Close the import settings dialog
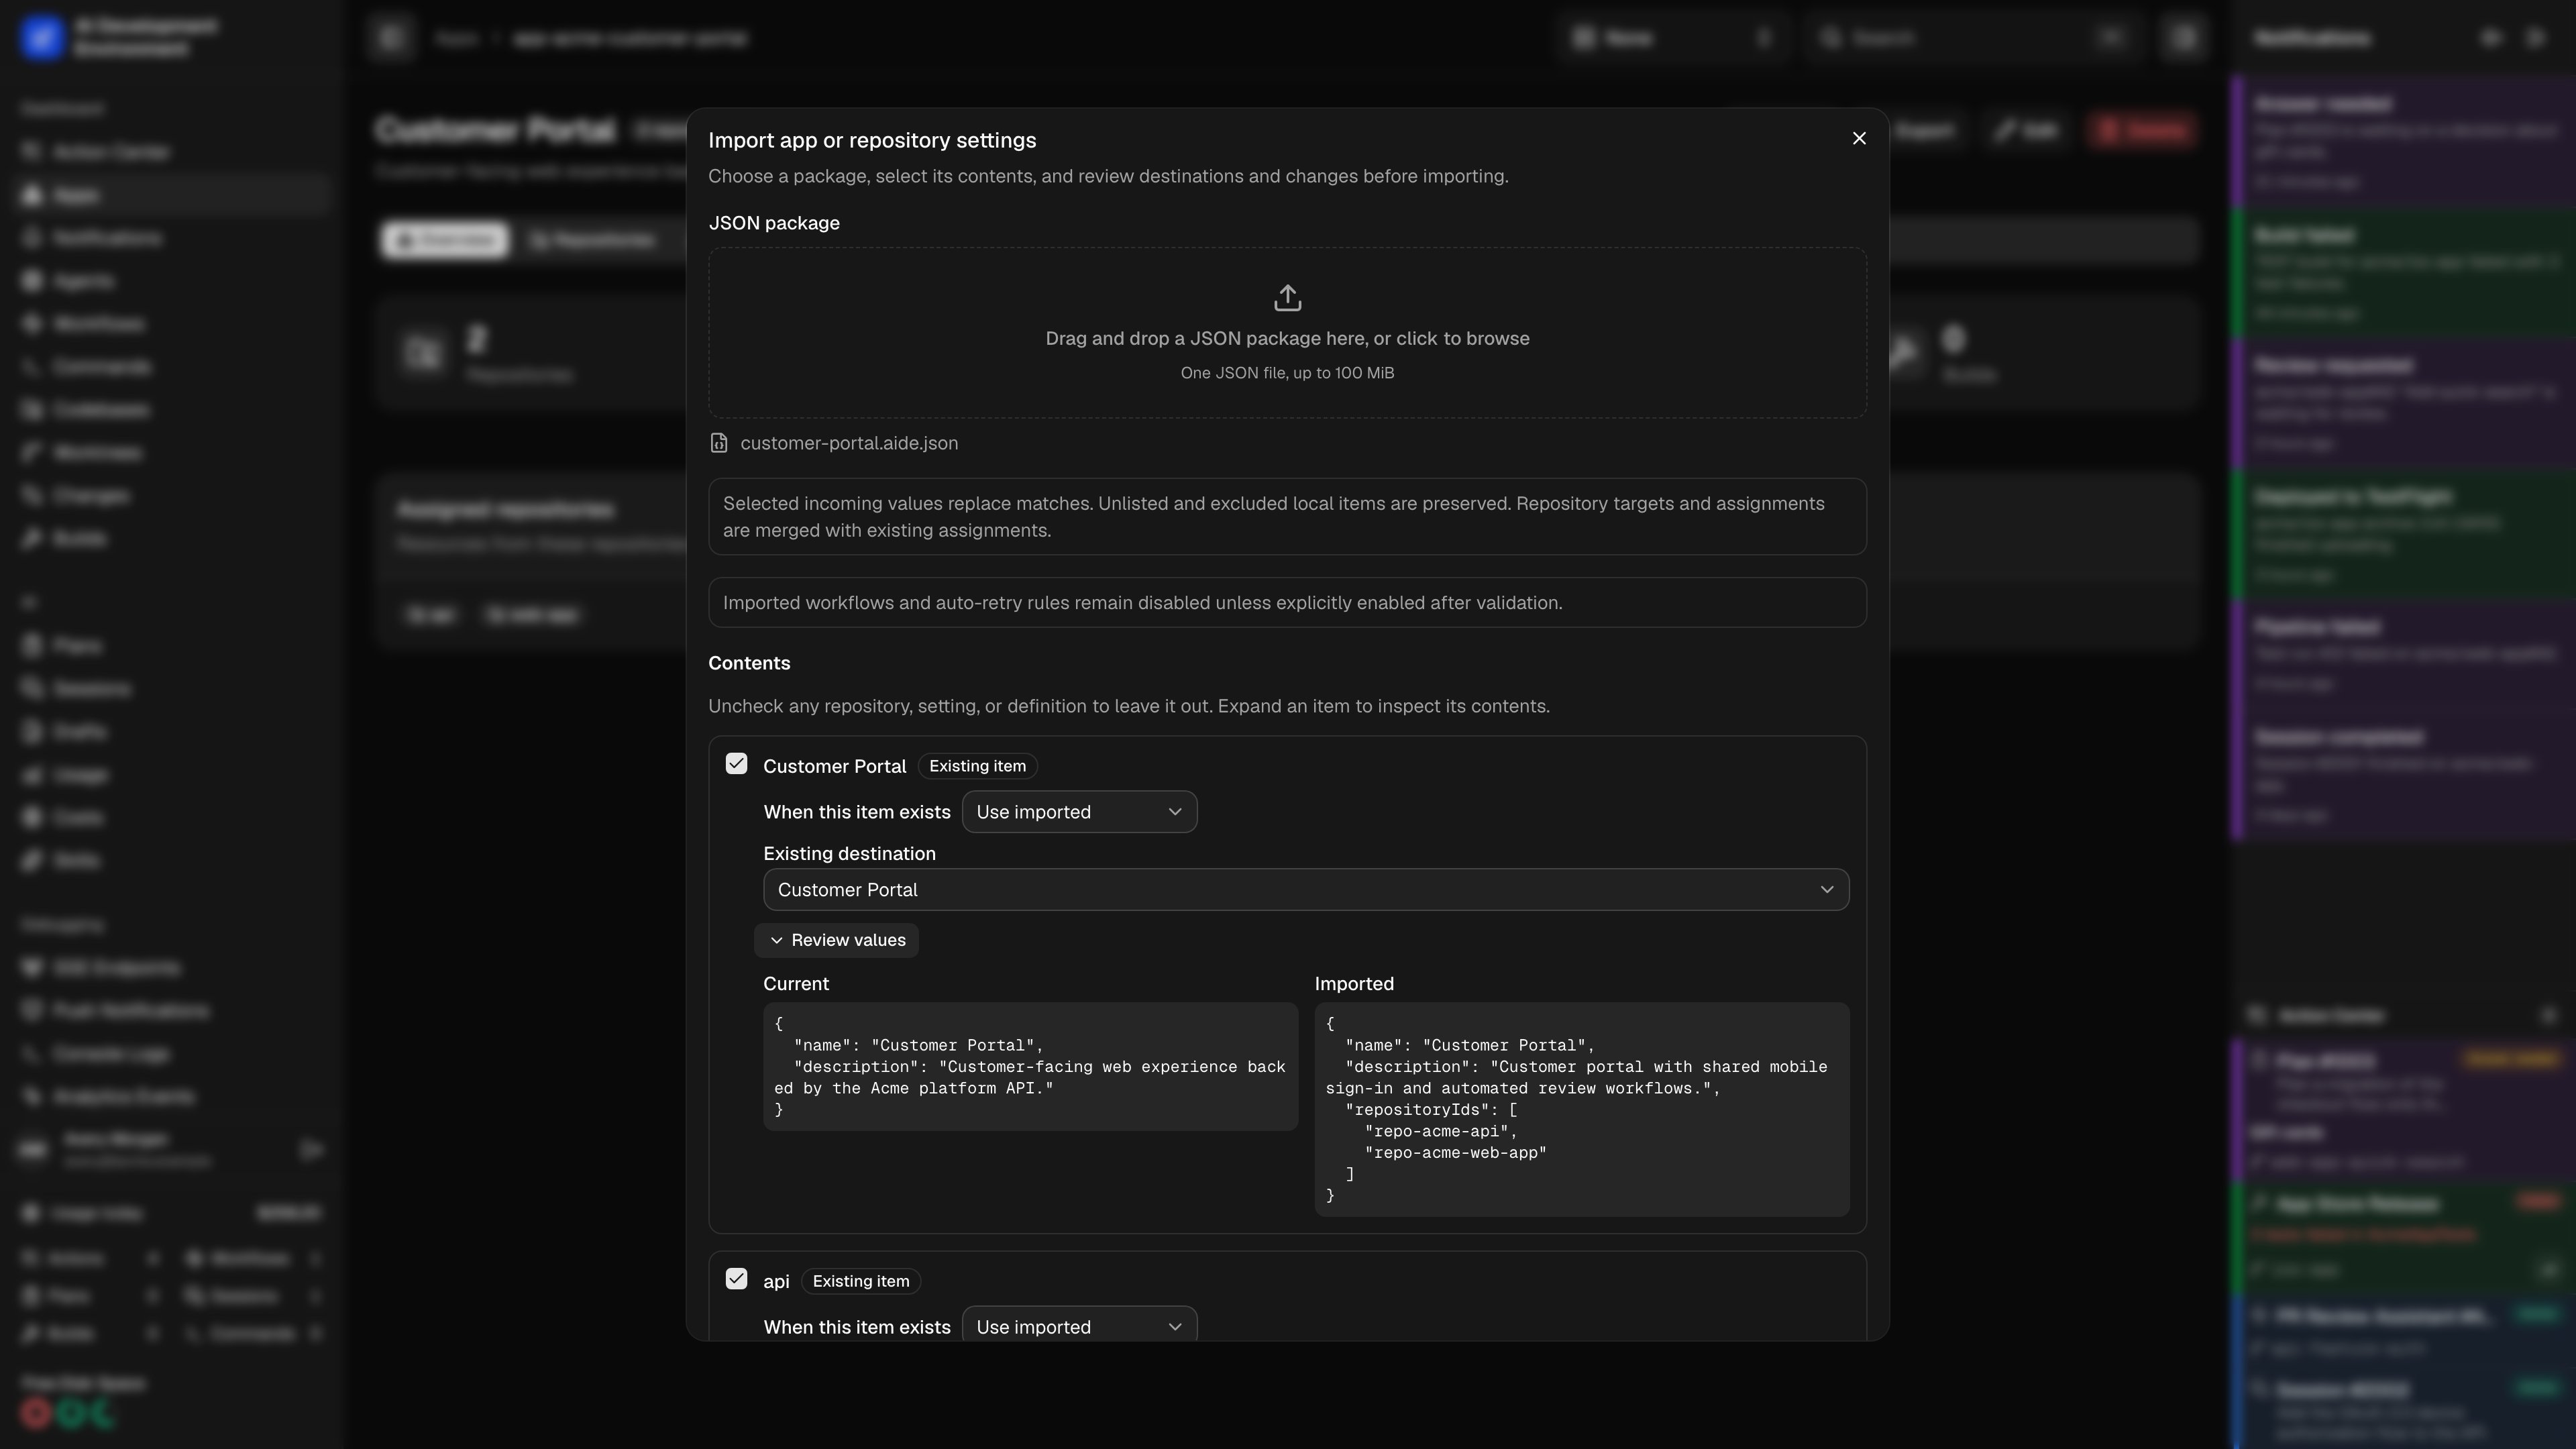2576x1449 pixels. pos(1859,138)
